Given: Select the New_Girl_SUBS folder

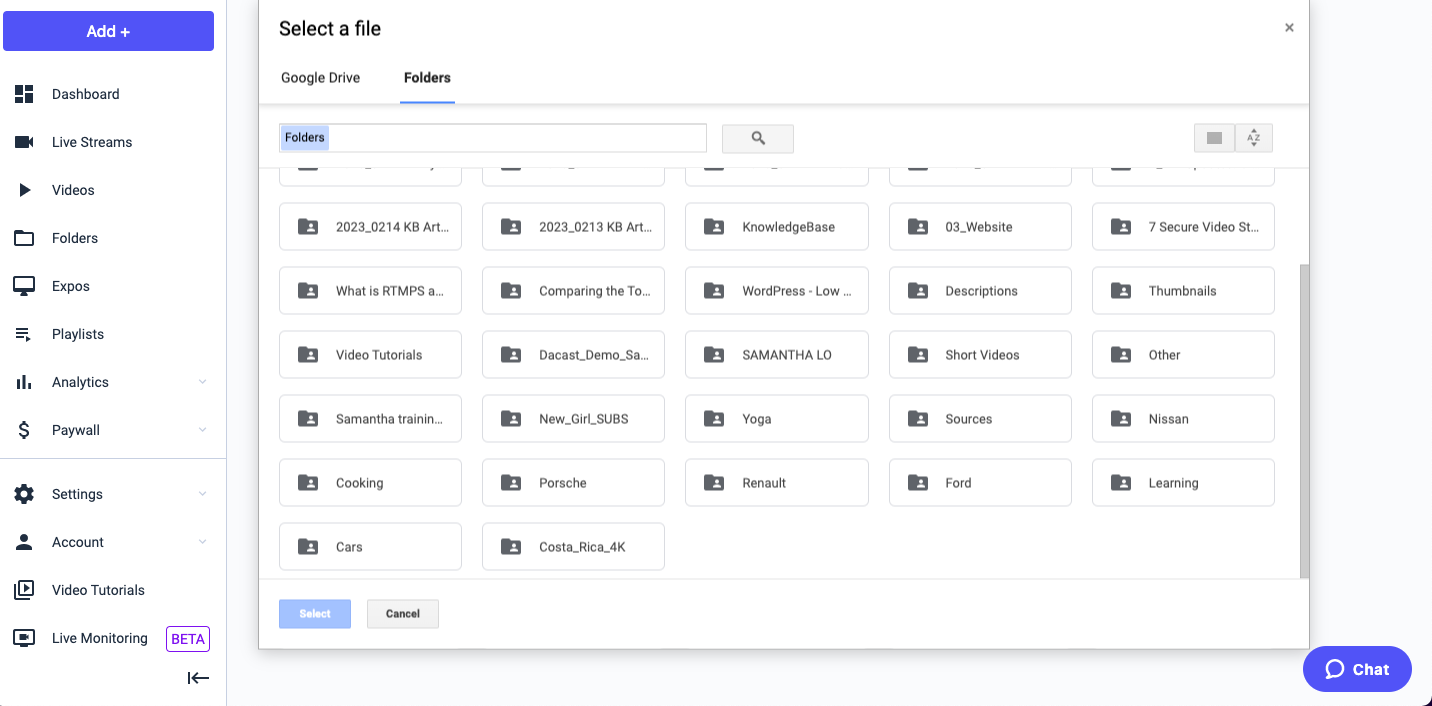Looking at the screenshot, I should point(573,419).
